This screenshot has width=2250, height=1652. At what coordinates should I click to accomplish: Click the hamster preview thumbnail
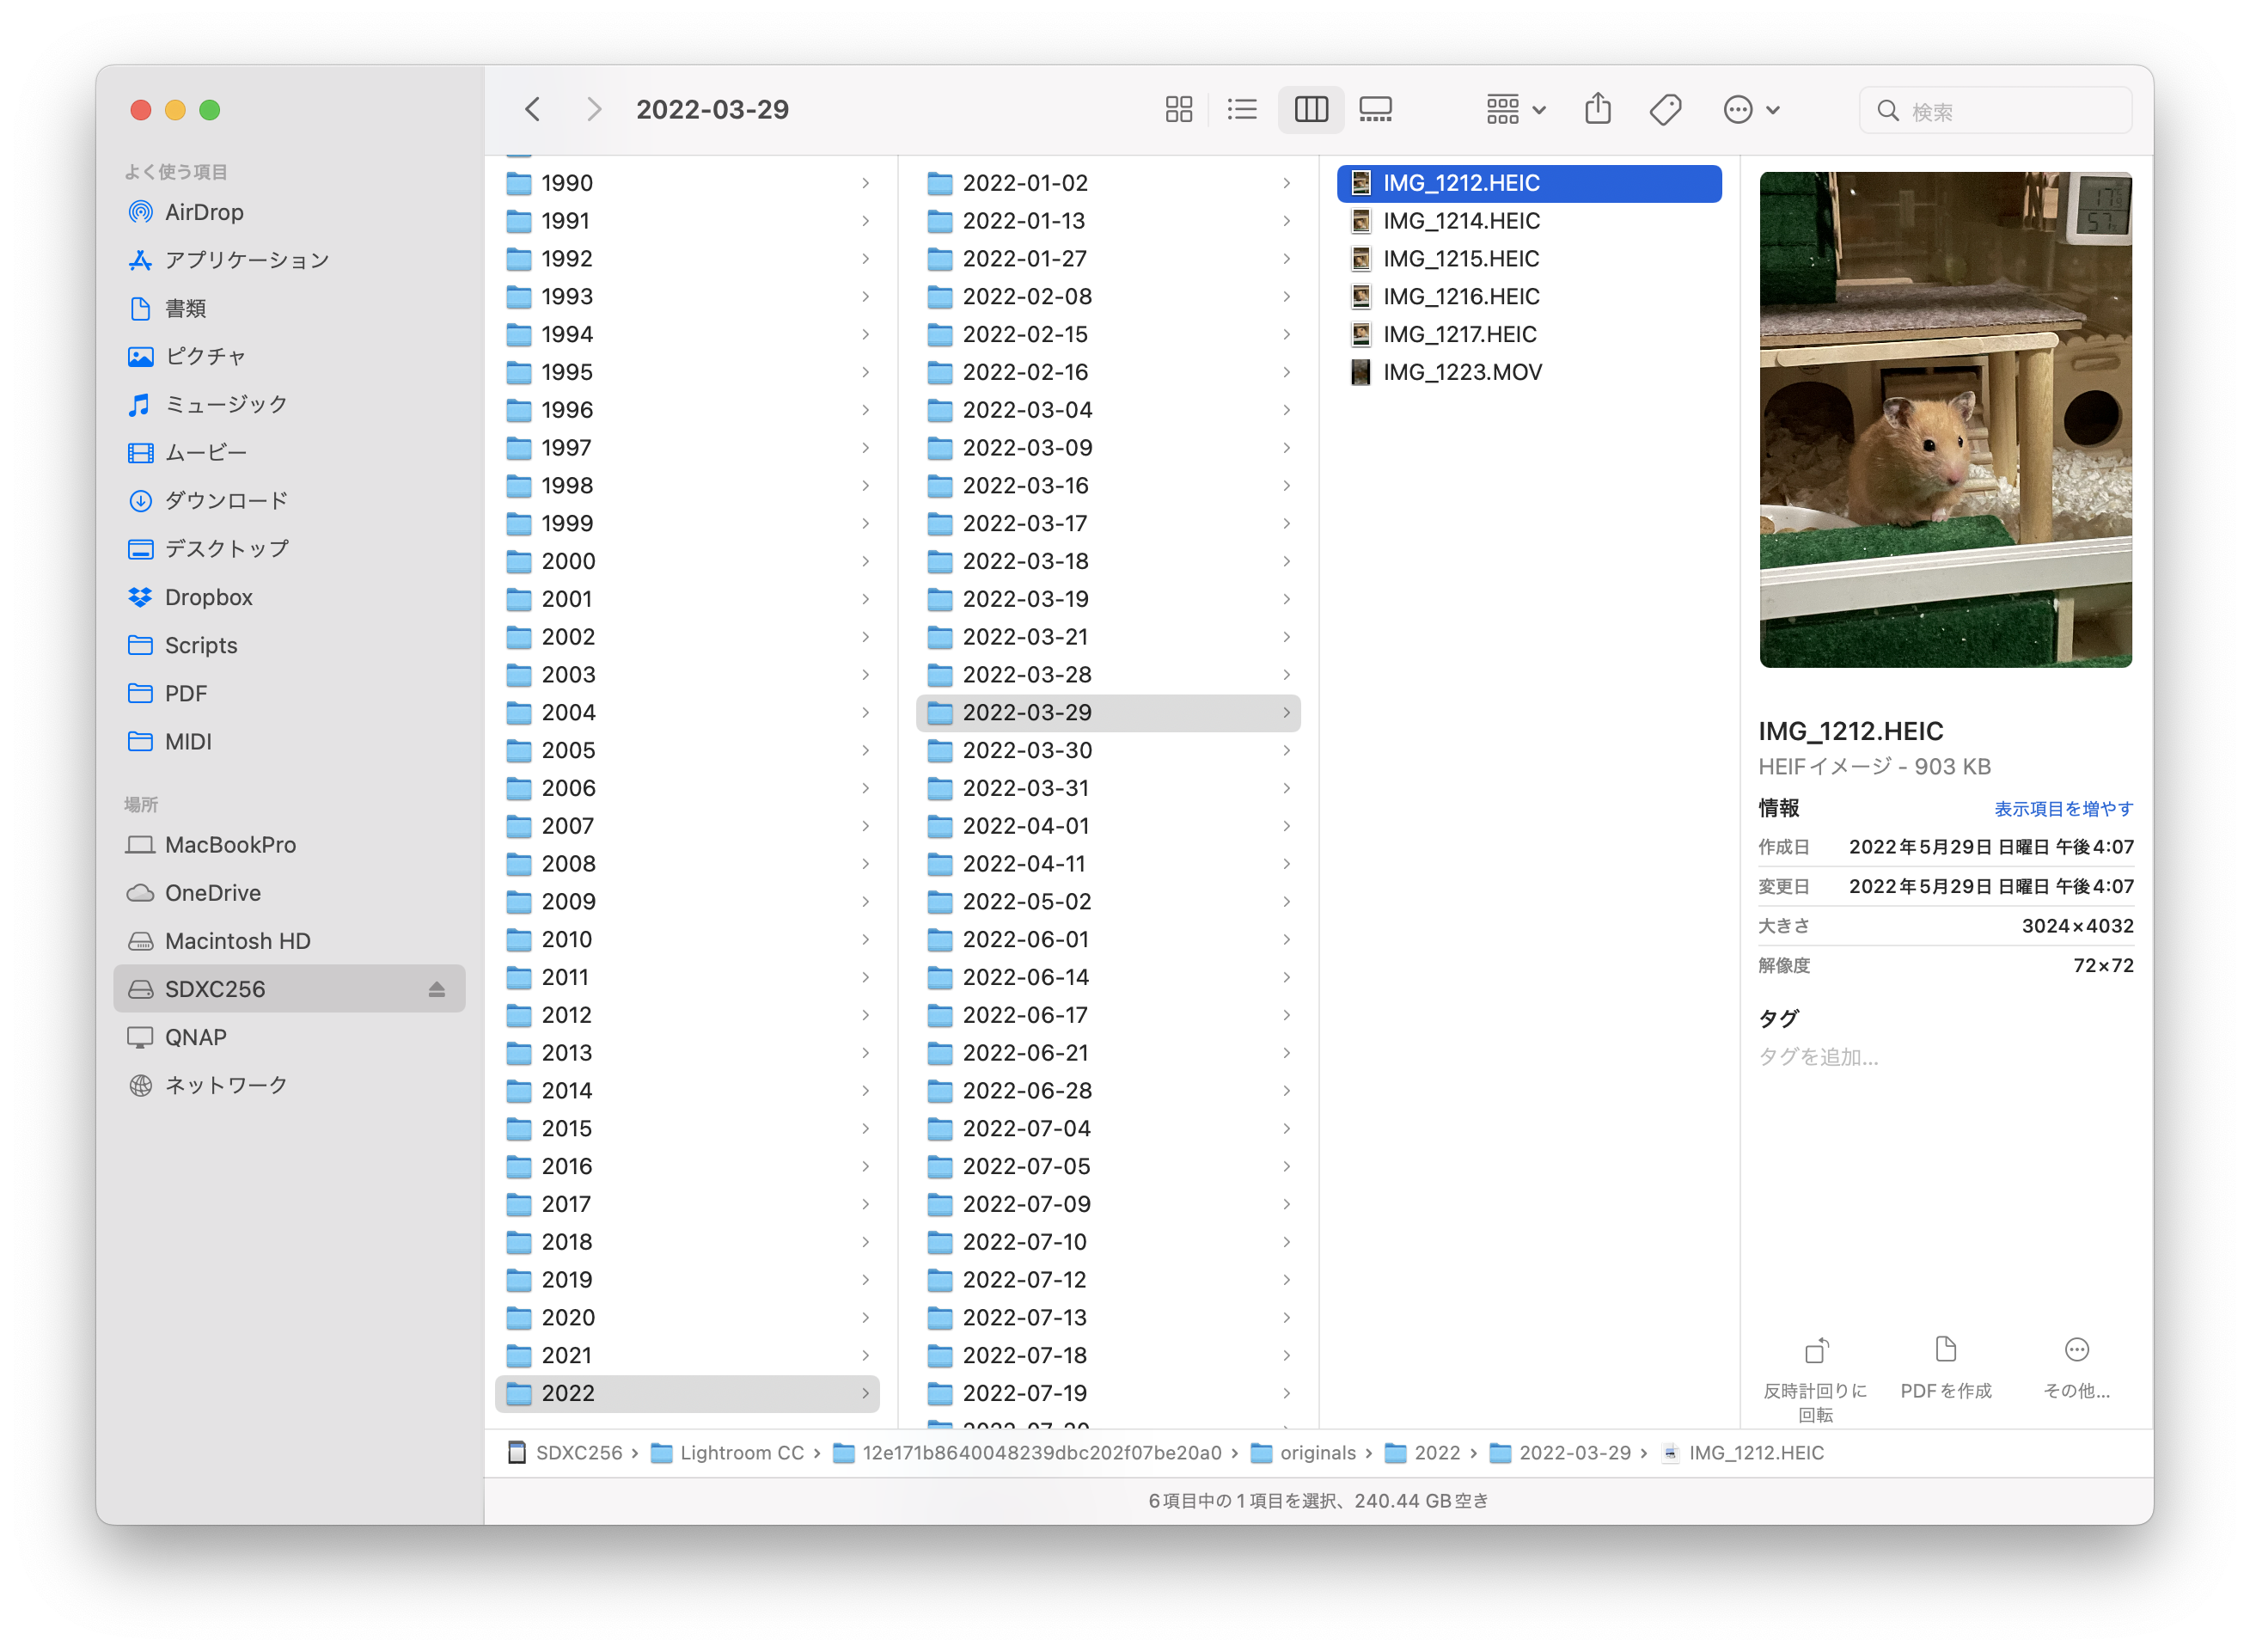tap(1945, 419)
